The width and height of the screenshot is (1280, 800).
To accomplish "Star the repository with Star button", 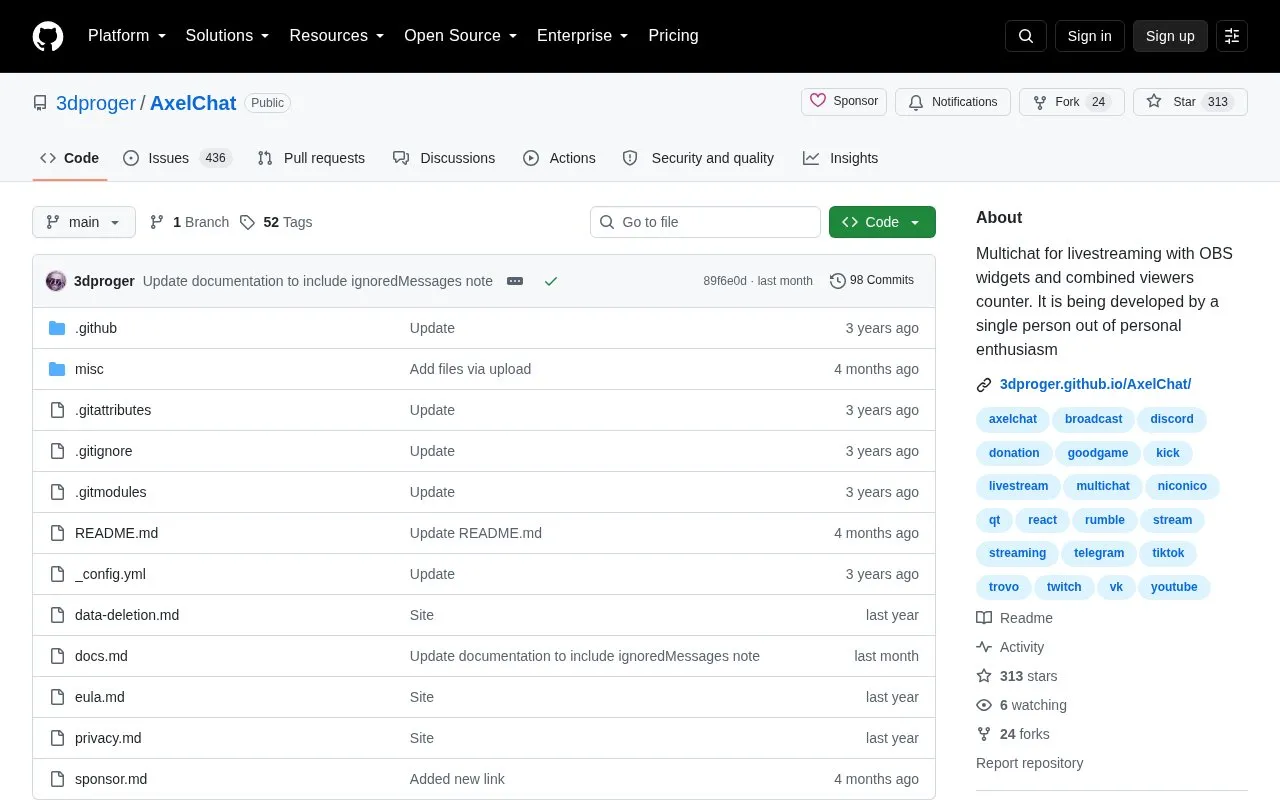I will [x=1190, y=102].
